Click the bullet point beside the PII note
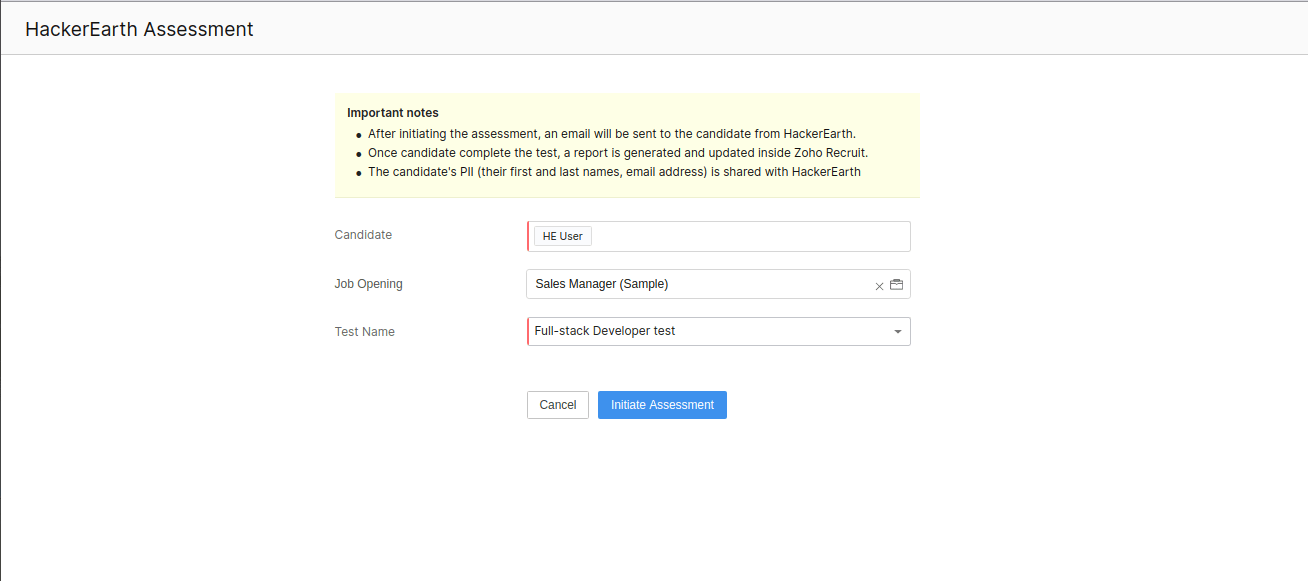The image size is (1308, 581). click(358, 173)
